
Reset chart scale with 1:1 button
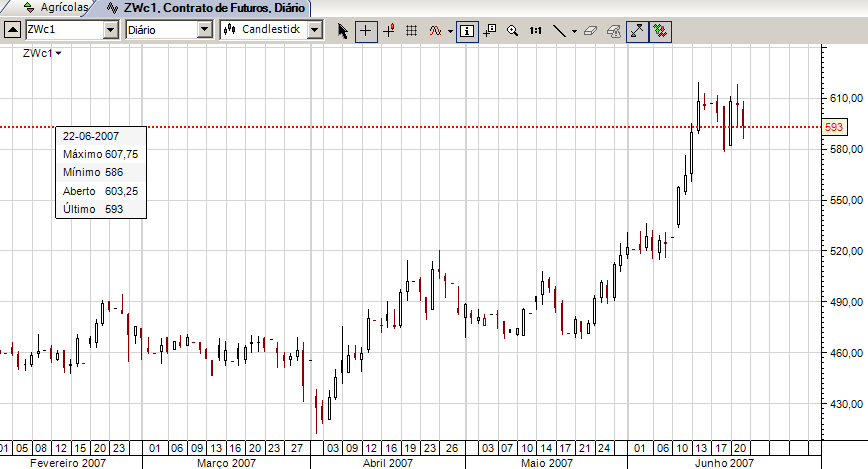tap(535, 30)
